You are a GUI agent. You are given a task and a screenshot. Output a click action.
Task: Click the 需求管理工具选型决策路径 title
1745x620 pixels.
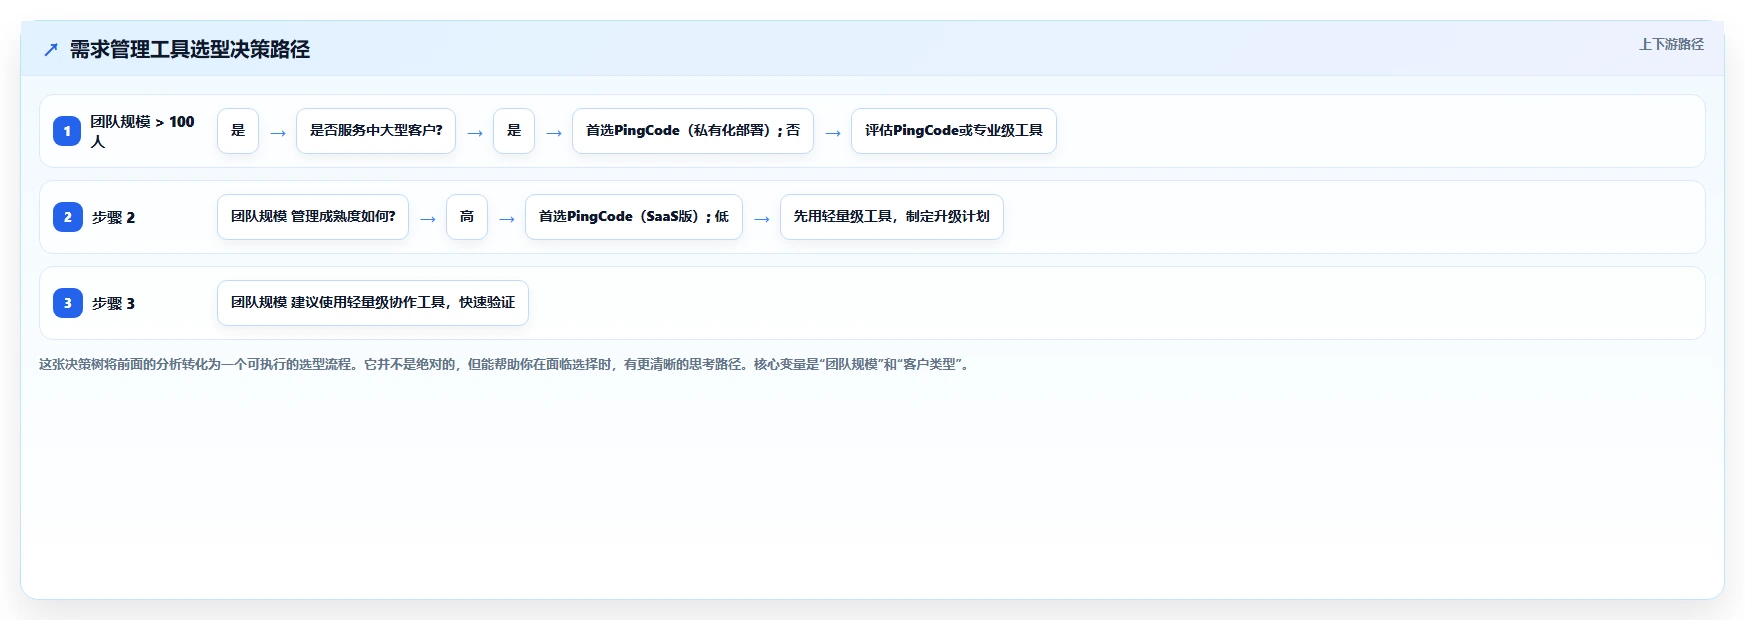(x=190, y=49)
